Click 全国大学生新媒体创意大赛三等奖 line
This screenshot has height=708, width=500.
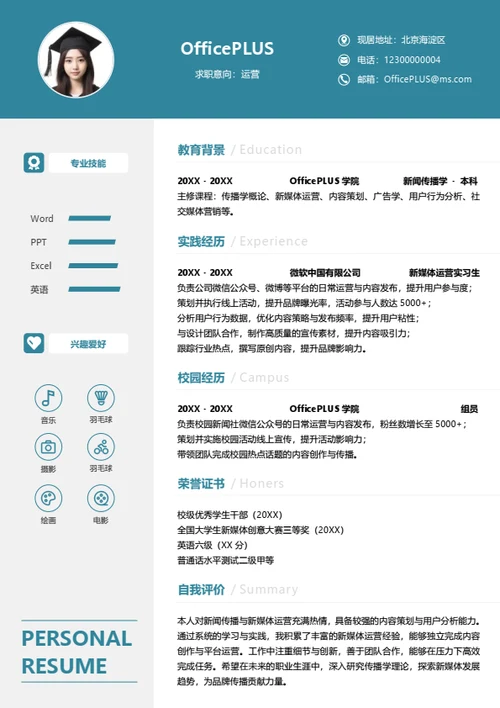coord(260,530)
